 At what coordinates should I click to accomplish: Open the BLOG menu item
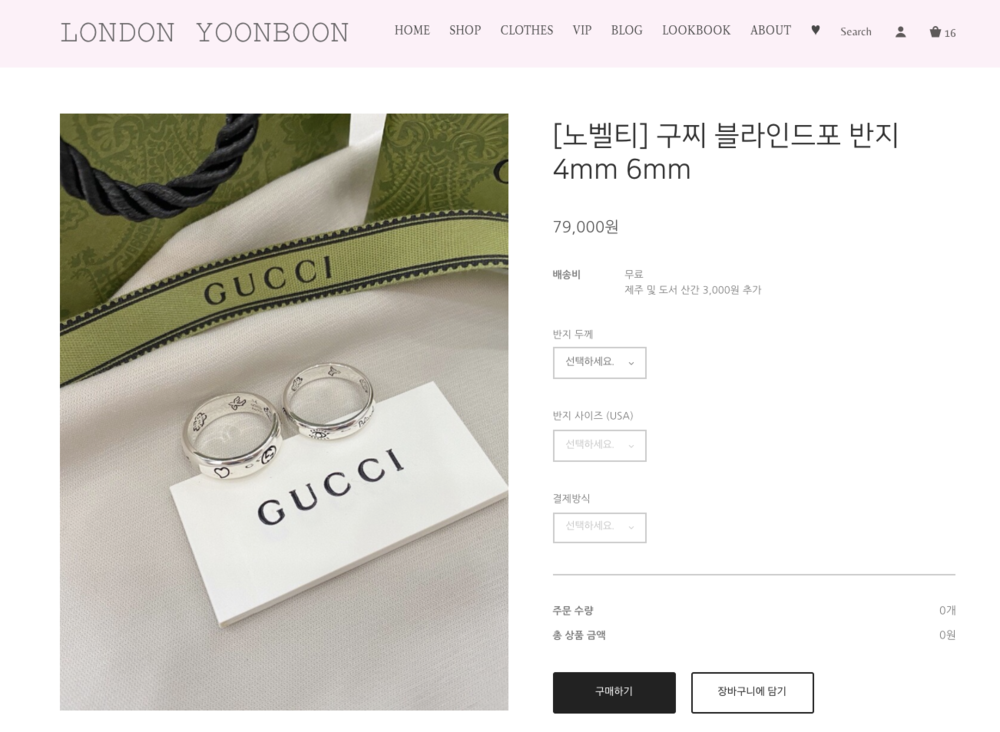point(627,31)
